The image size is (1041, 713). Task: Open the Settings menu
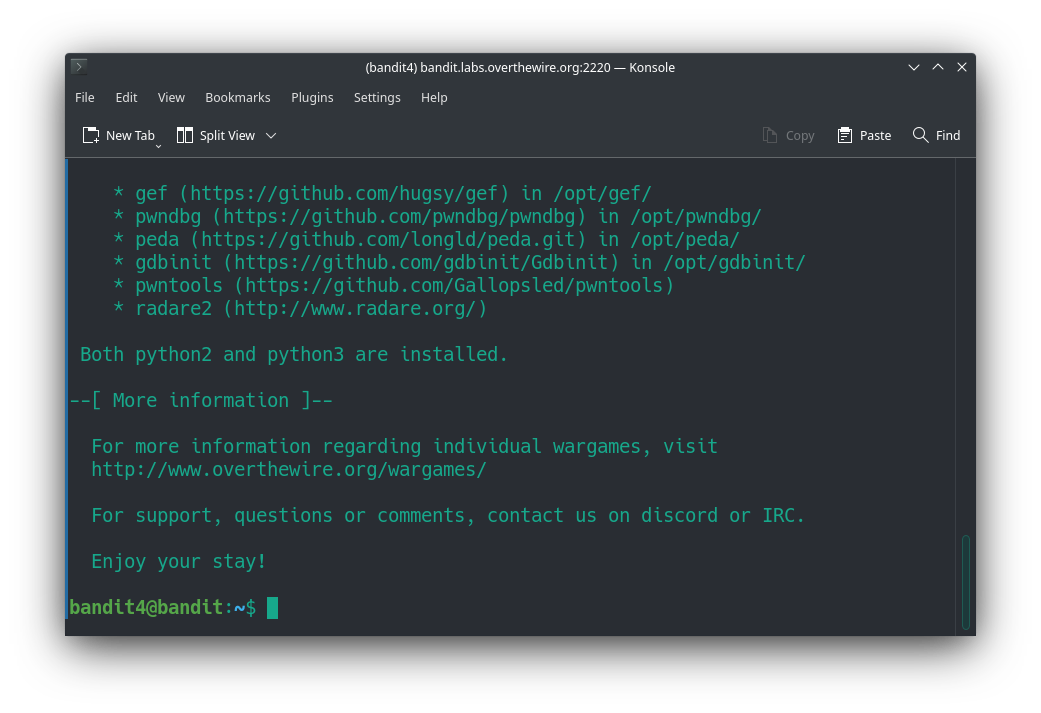377,97
